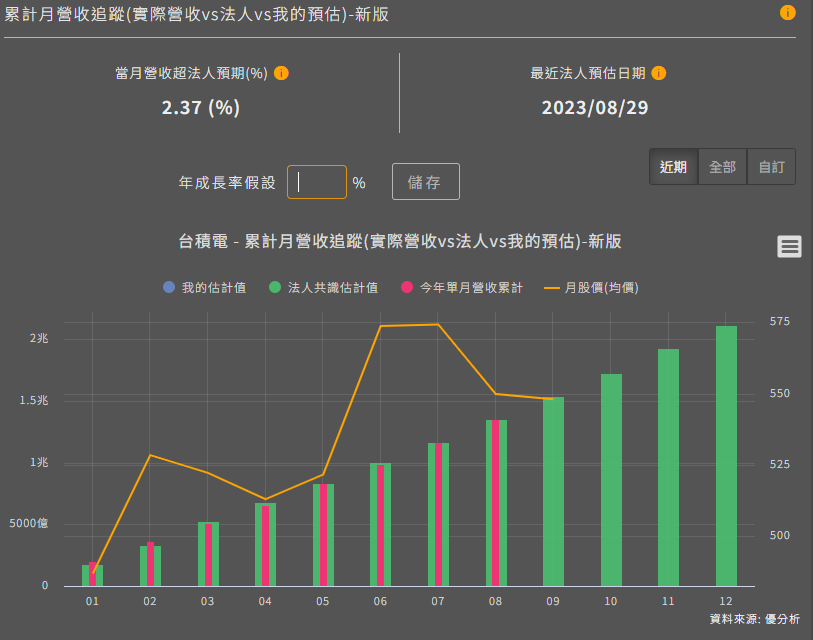This screenshot has height=640, width=813.
Task: Click the pink revenue bar for month 03
Action: (208, 555)
